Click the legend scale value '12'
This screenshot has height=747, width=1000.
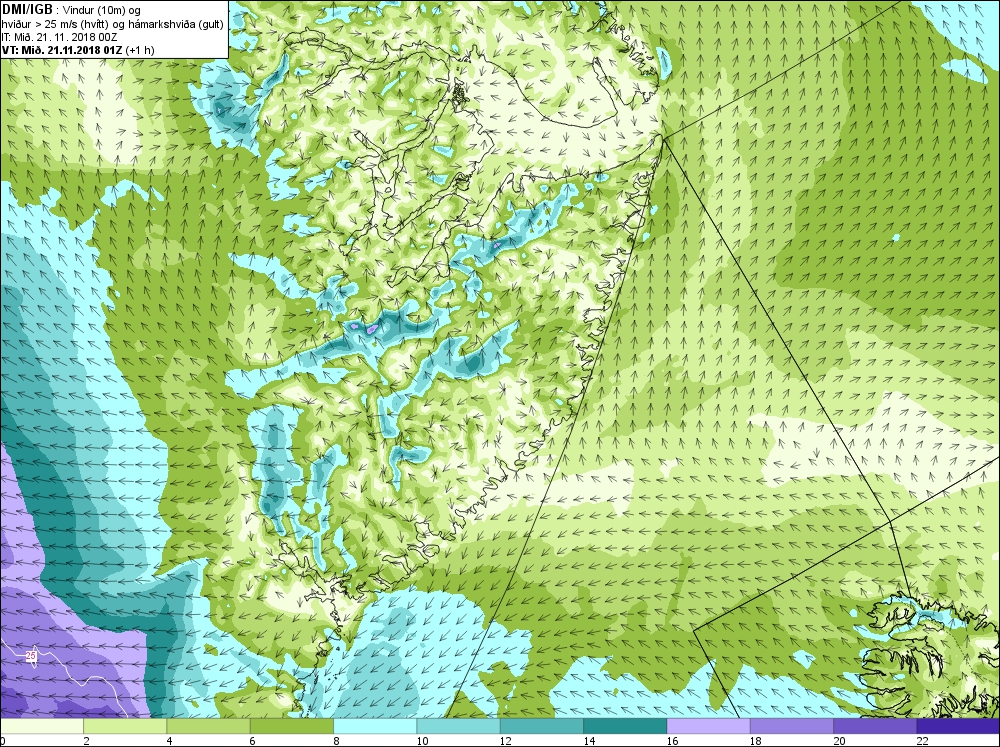(506, 741)
